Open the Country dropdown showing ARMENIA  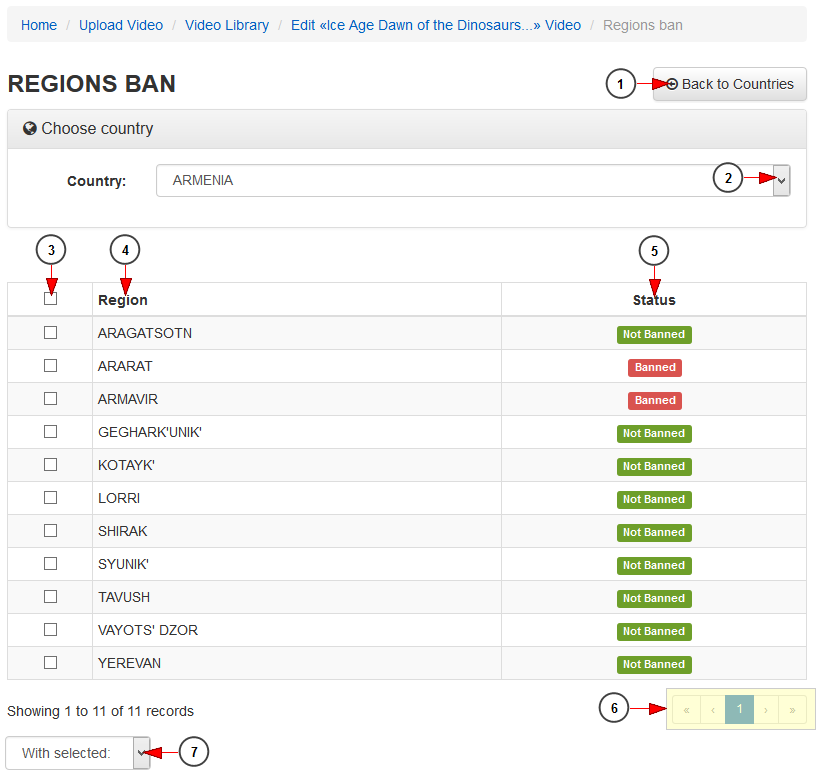pyautogui.click(x=473, y=181)
